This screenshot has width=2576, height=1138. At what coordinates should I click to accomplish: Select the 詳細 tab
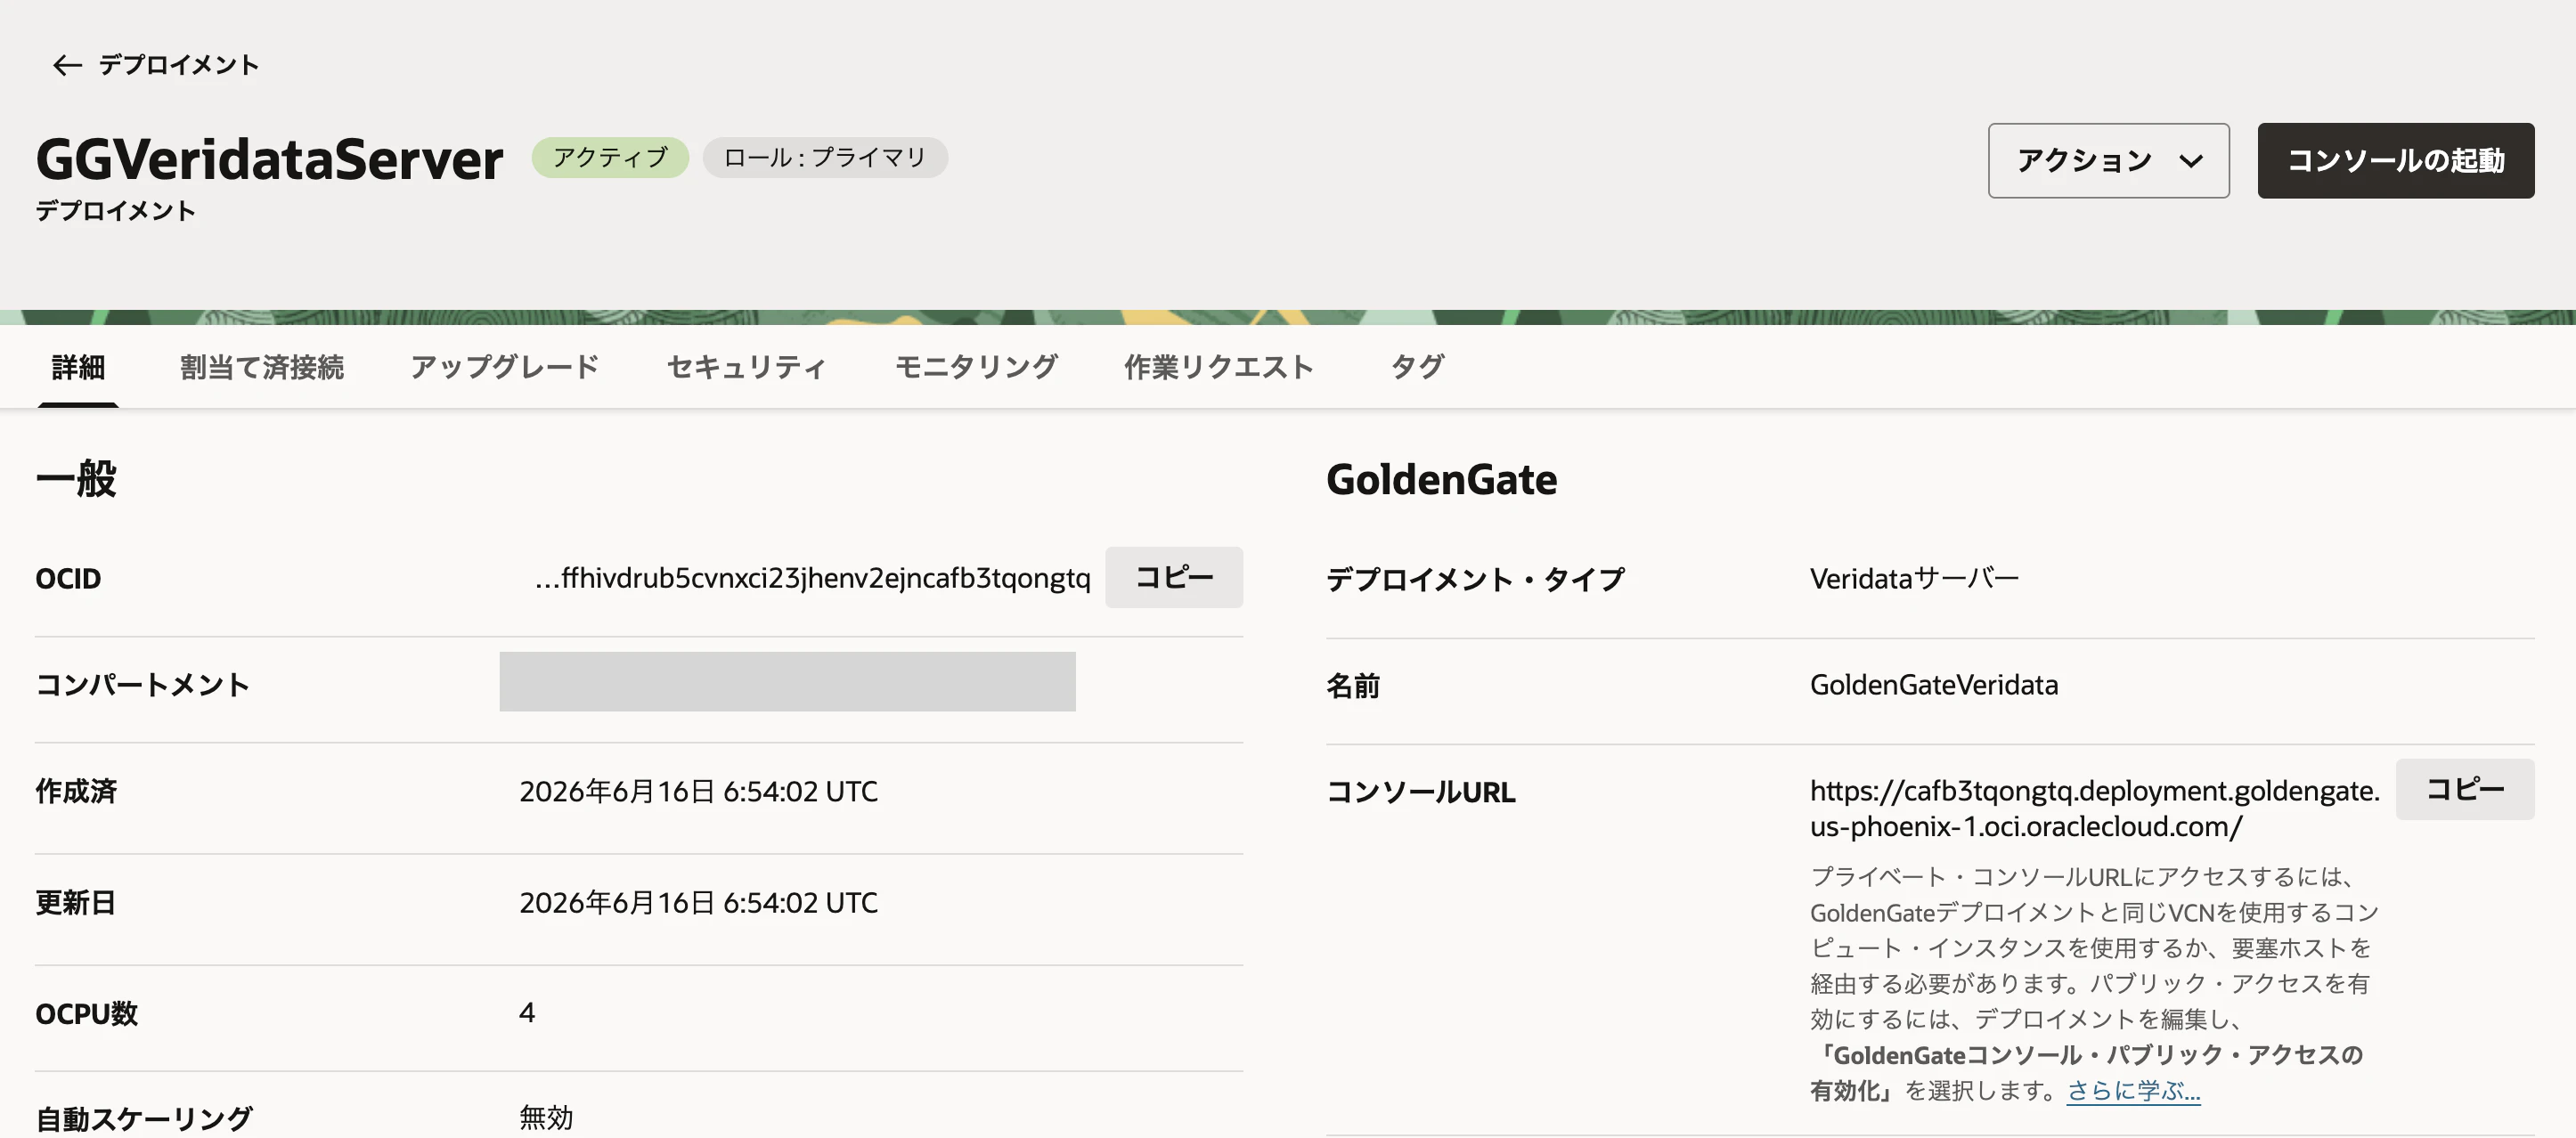78,367
